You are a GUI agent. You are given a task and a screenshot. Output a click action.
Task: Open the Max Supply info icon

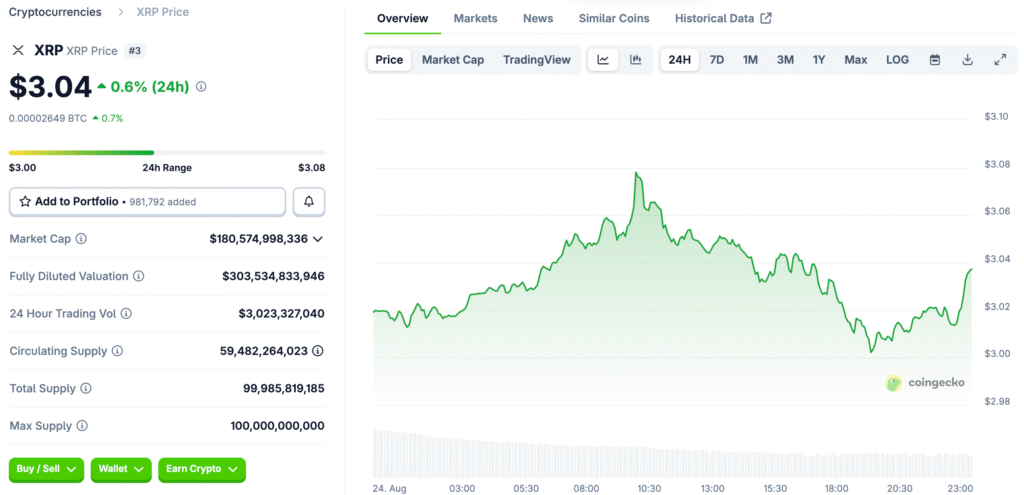82,426
